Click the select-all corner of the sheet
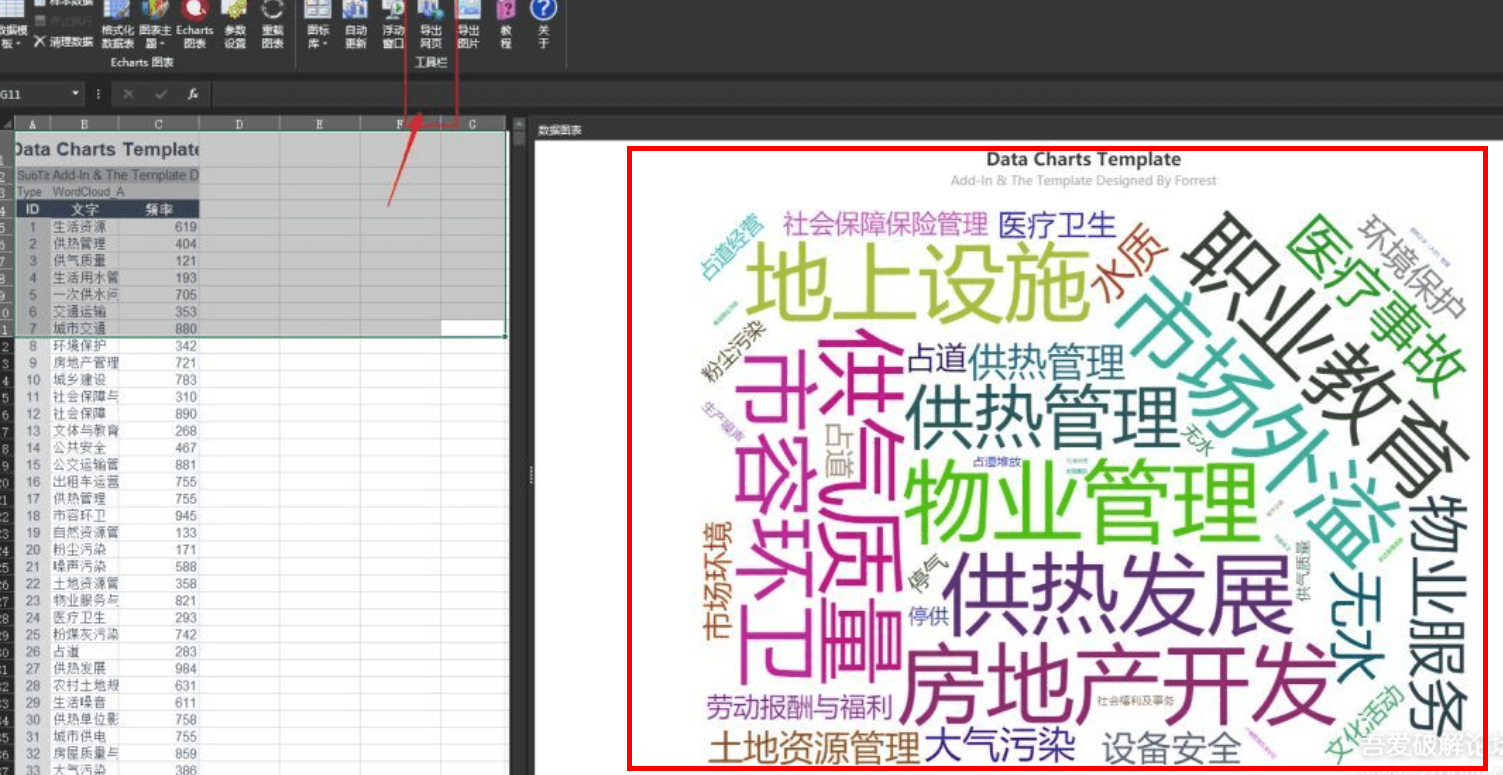Viewport: 1503px width, 775px height. coord(7,124)
